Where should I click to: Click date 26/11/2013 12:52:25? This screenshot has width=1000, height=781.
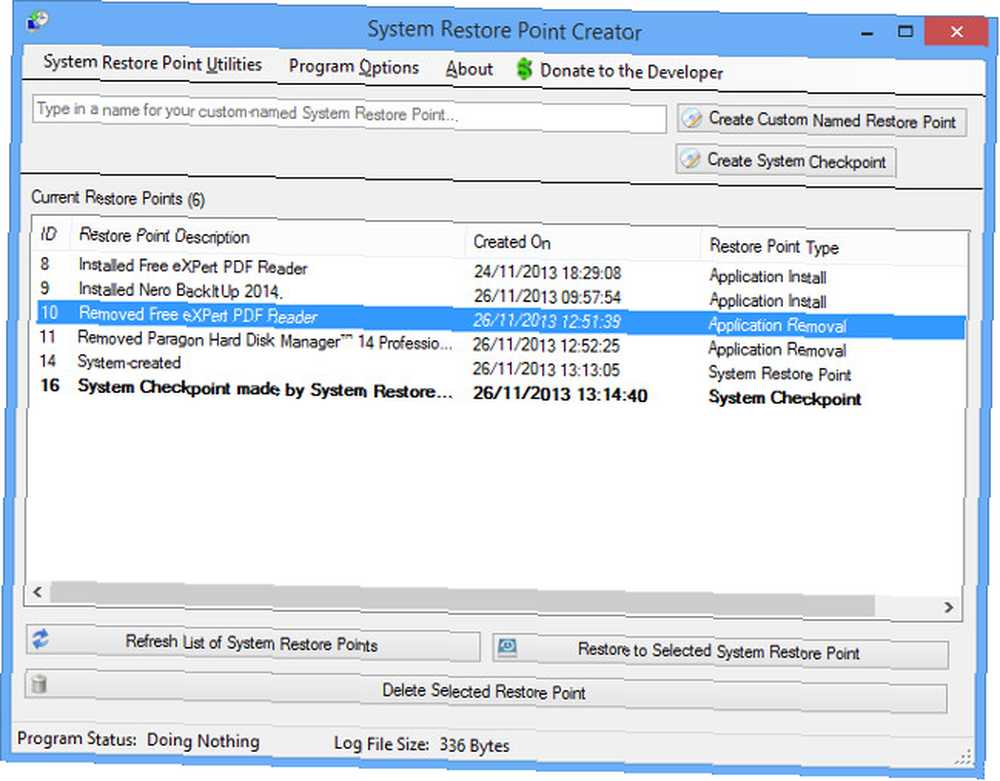pos(546,345)
